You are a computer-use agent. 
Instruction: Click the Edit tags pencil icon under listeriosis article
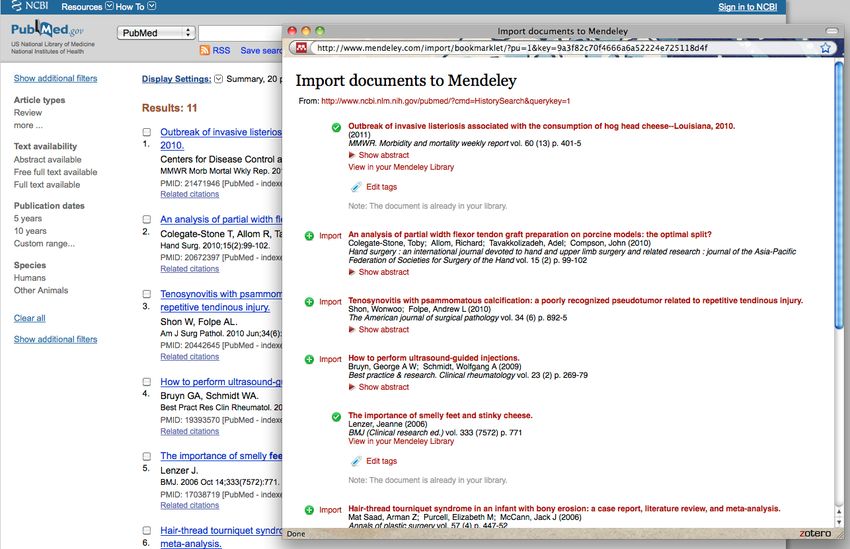(x=356, y=187)
